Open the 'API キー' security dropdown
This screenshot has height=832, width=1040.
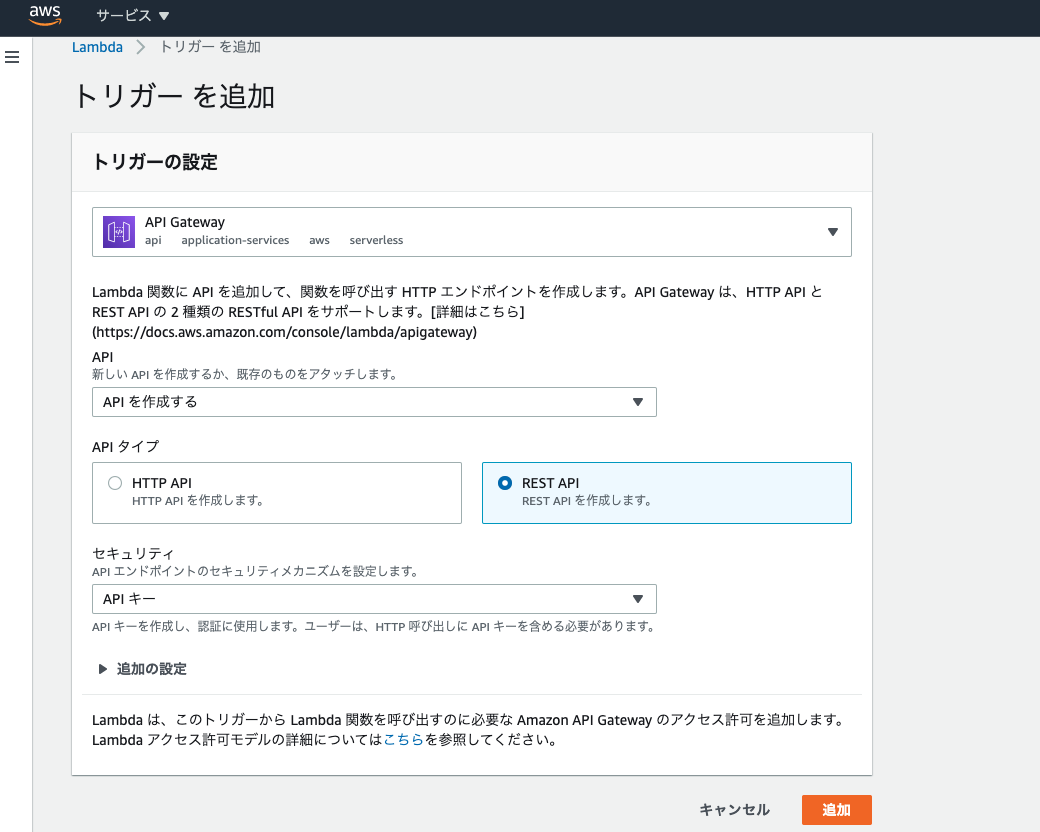pyautogui.click(x=374, y=599)
